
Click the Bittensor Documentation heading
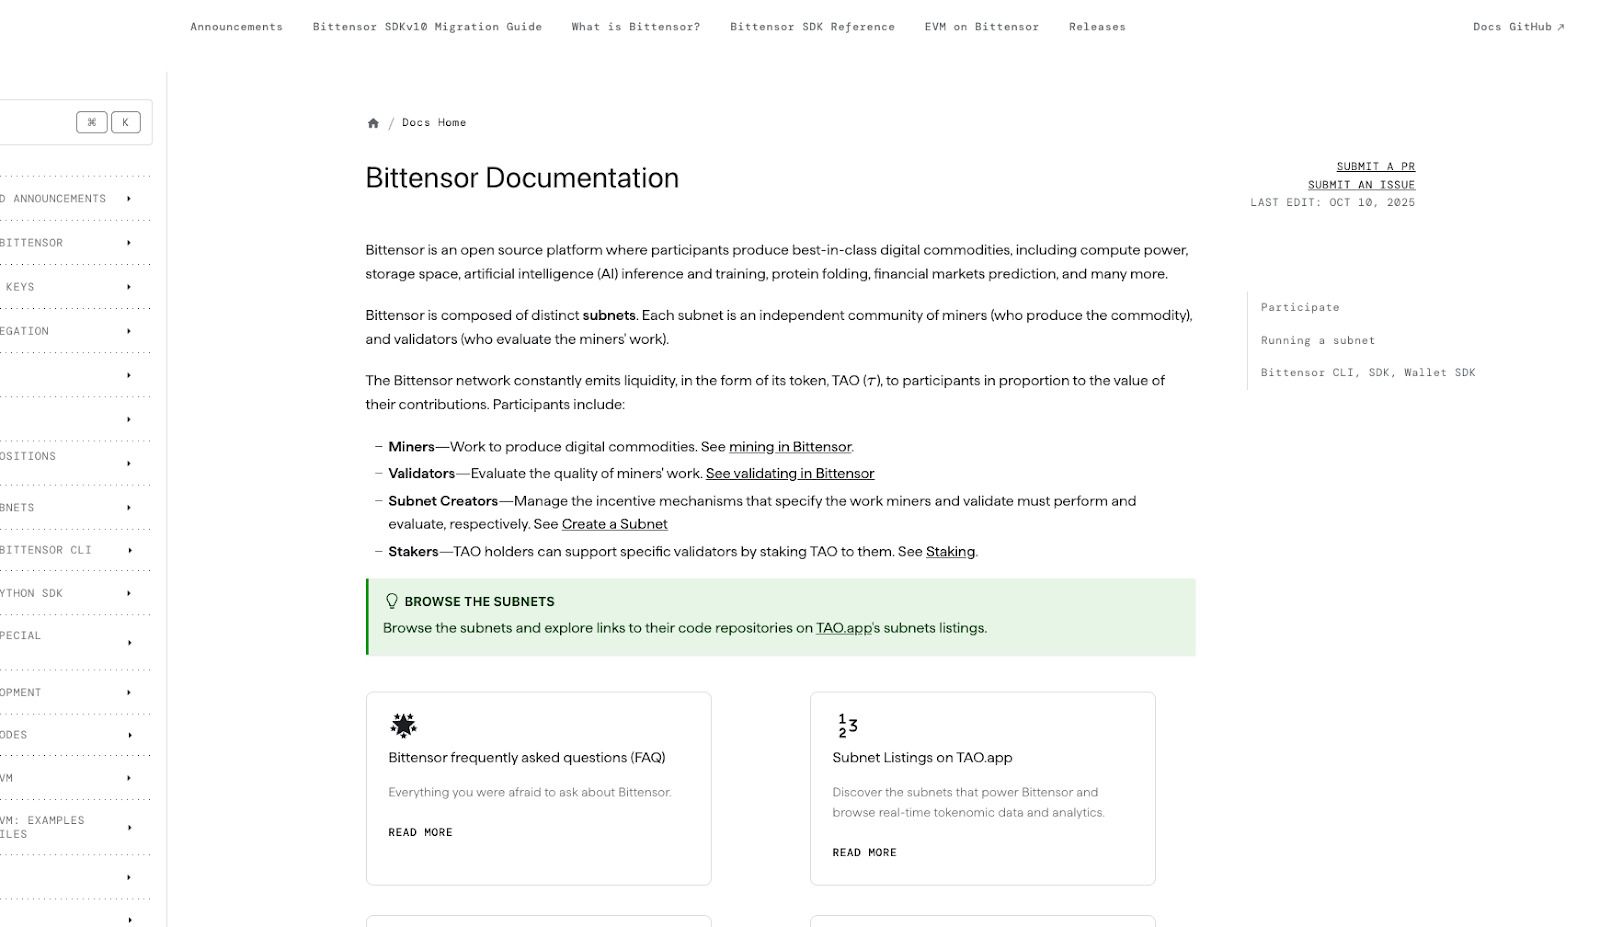[522, 178]
